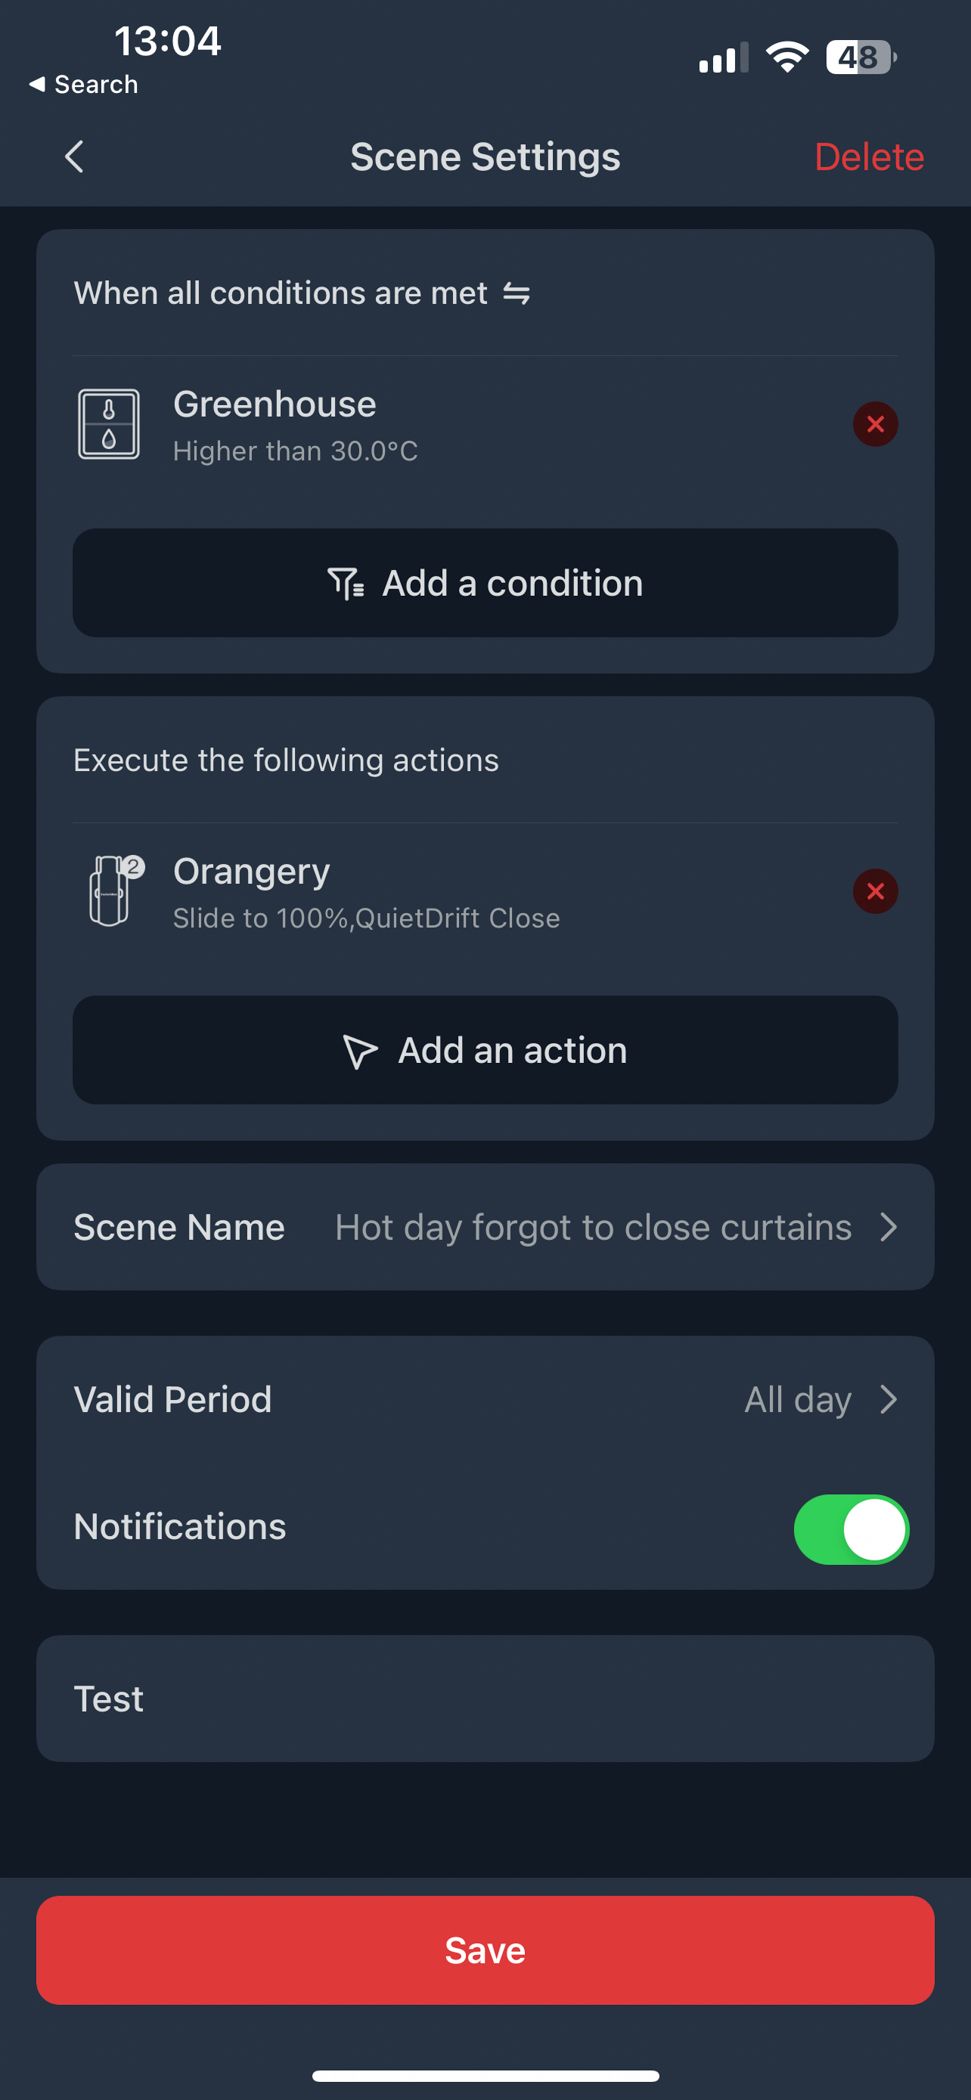Click the filter icon beside Add a condition
This screenshot has height=2100, width=971.
(345, 583)
